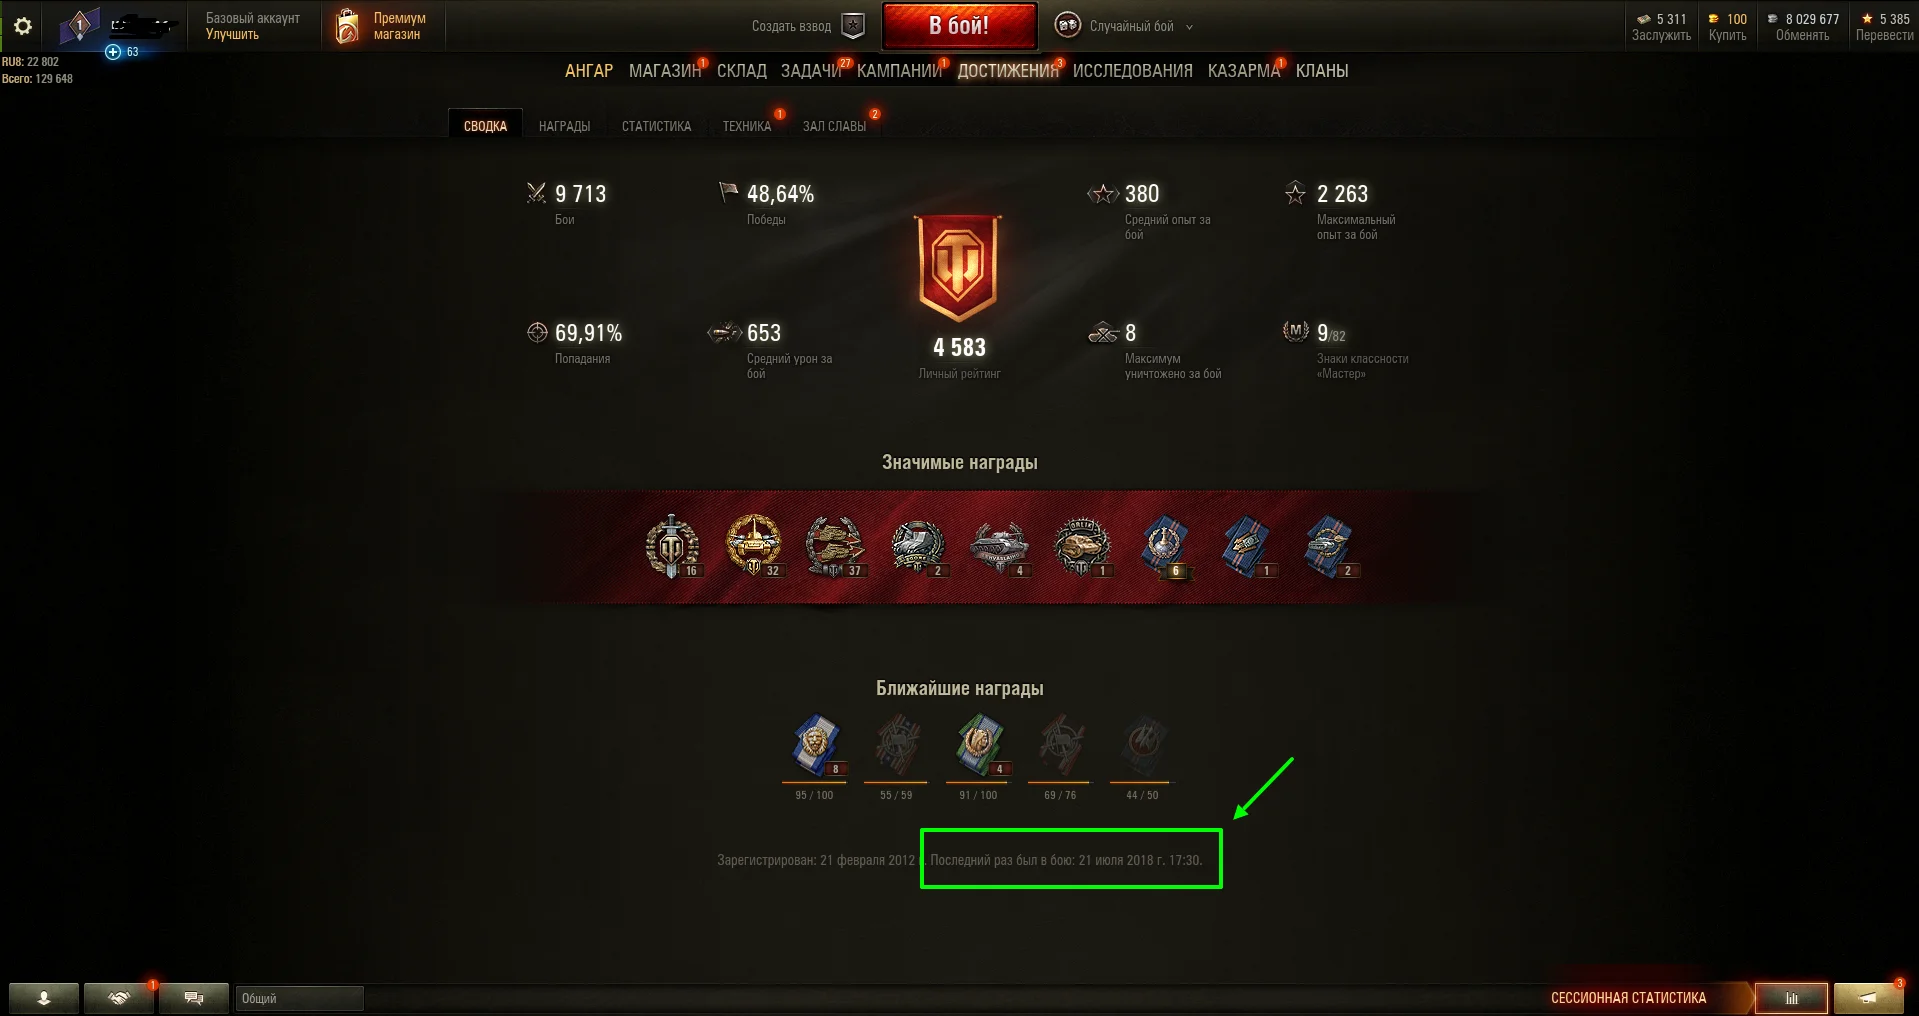The image size is (1919, 1016).
Task: Open the Исследования menu
Action: click(x=1132, y=71)
